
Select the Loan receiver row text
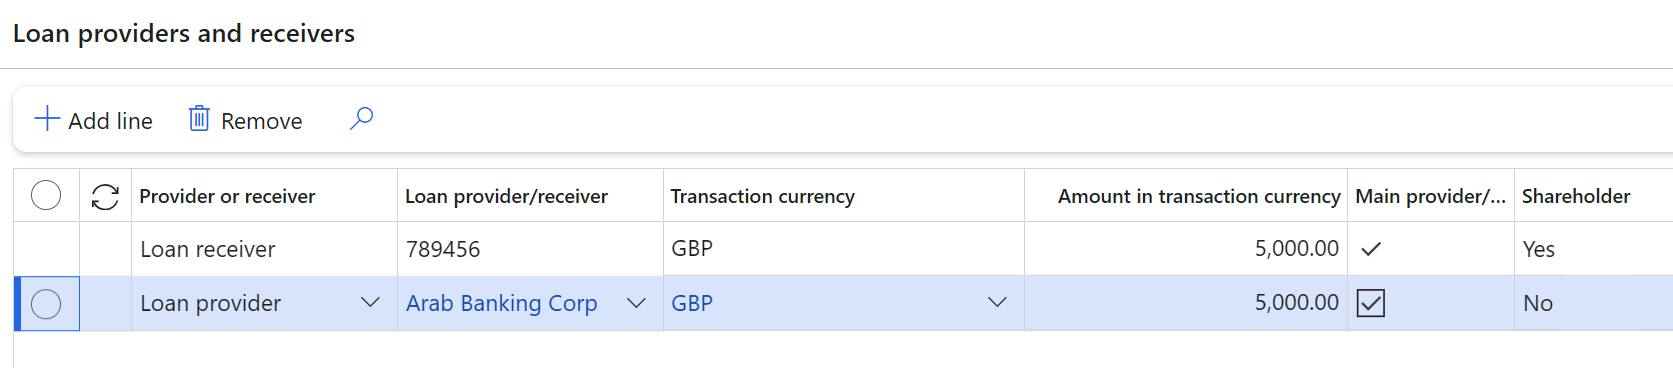(x=207, y=249)
